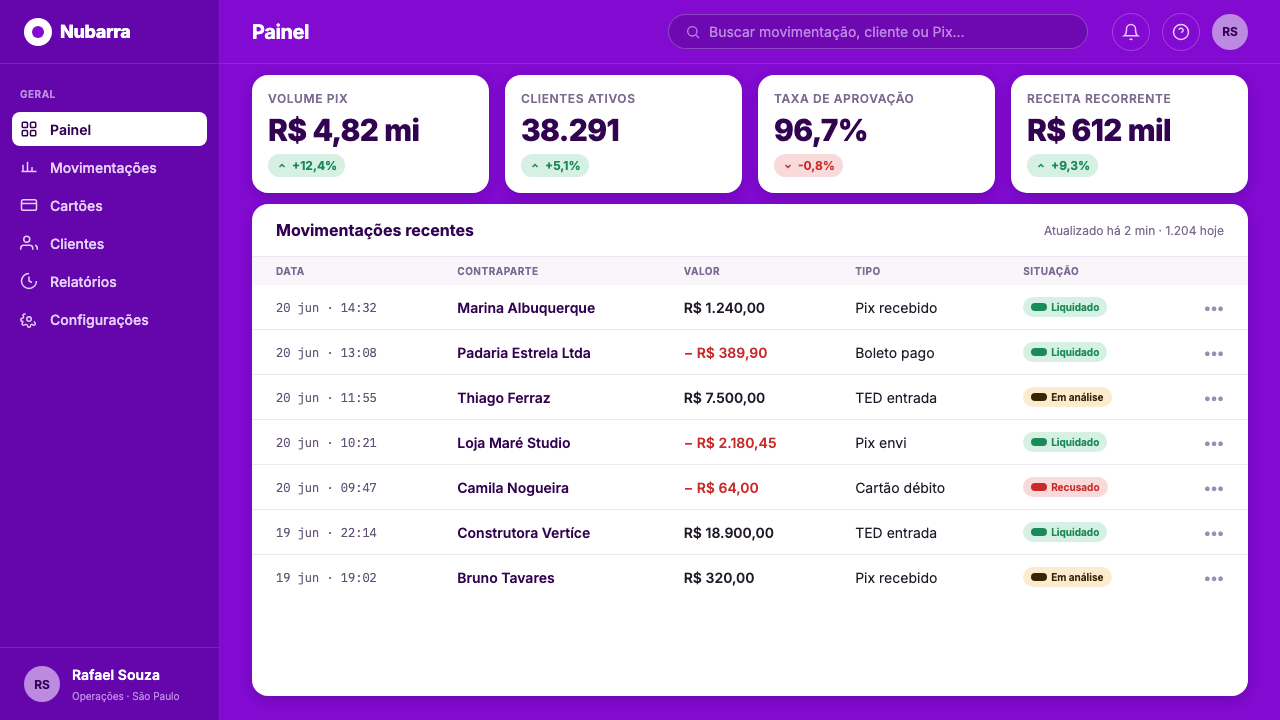Open the more options for Marina Albuquerque
Screen dimensions: 1280x720
pyautogui.click(x=1214, y=308)
